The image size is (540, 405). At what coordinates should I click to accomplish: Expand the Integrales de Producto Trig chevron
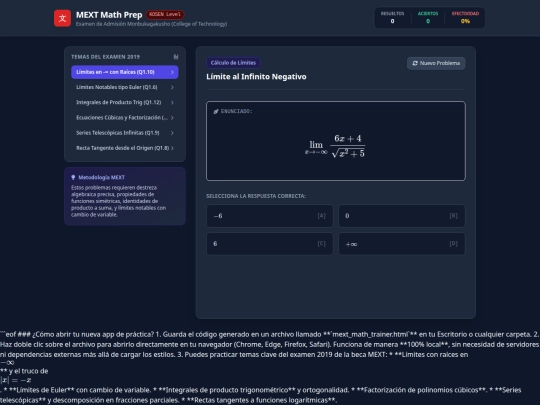[x=172, y=103]
